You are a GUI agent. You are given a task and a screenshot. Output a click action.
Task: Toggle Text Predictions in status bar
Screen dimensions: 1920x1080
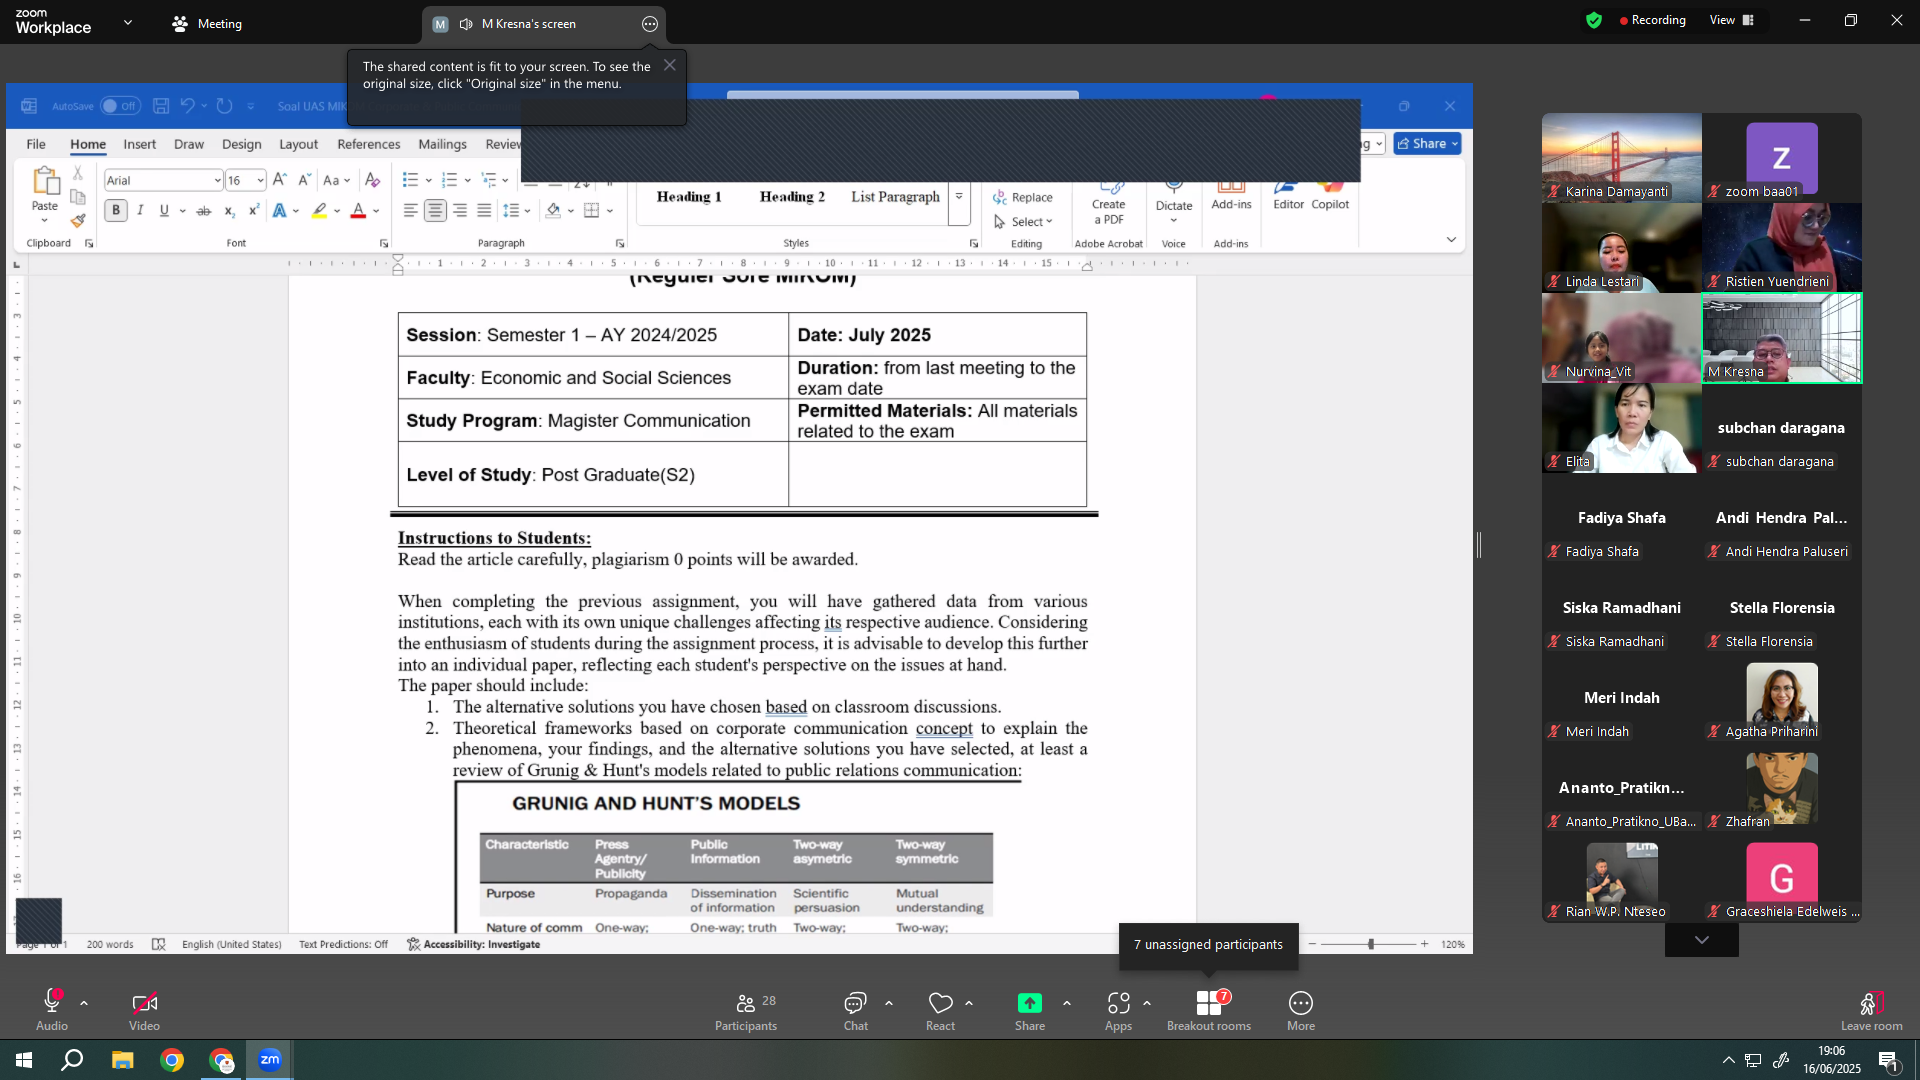(343, 944)
